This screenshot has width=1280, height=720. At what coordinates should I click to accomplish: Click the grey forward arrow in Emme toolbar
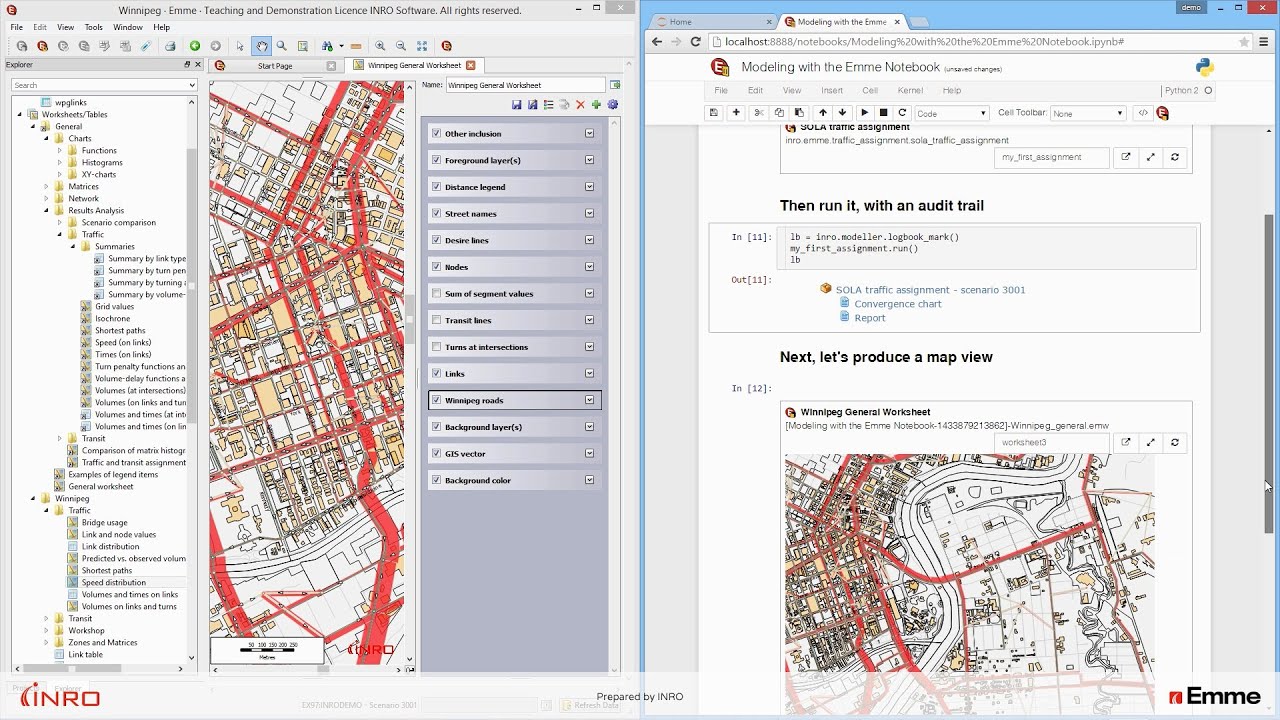215,46
